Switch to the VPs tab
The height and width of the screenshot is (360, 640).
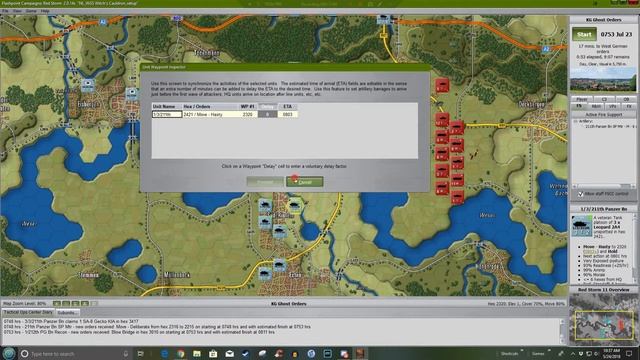612,106
